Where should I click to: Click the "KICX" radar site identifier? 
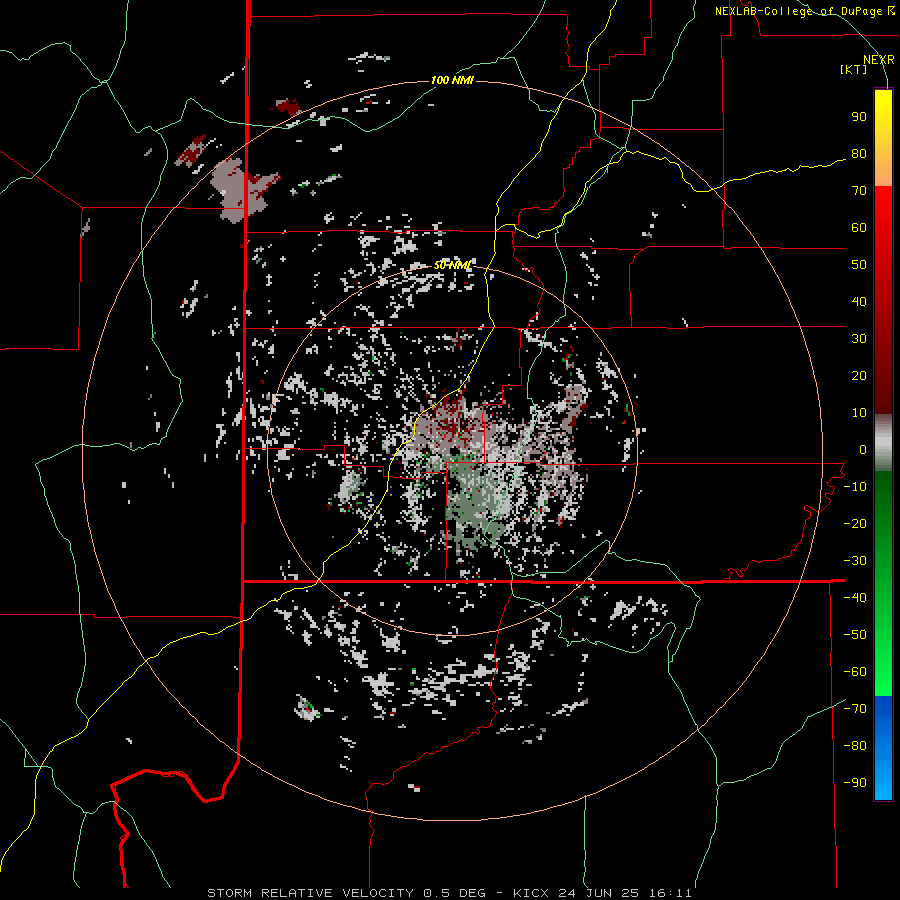pyautogui.click(x=531, y=893)
